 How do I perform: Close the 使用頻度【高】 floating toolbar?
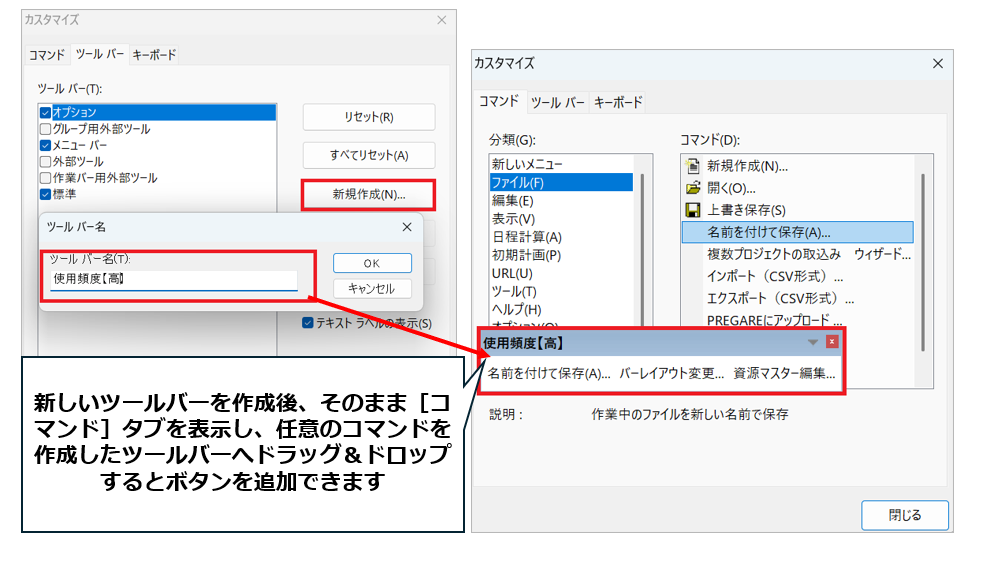832,342
